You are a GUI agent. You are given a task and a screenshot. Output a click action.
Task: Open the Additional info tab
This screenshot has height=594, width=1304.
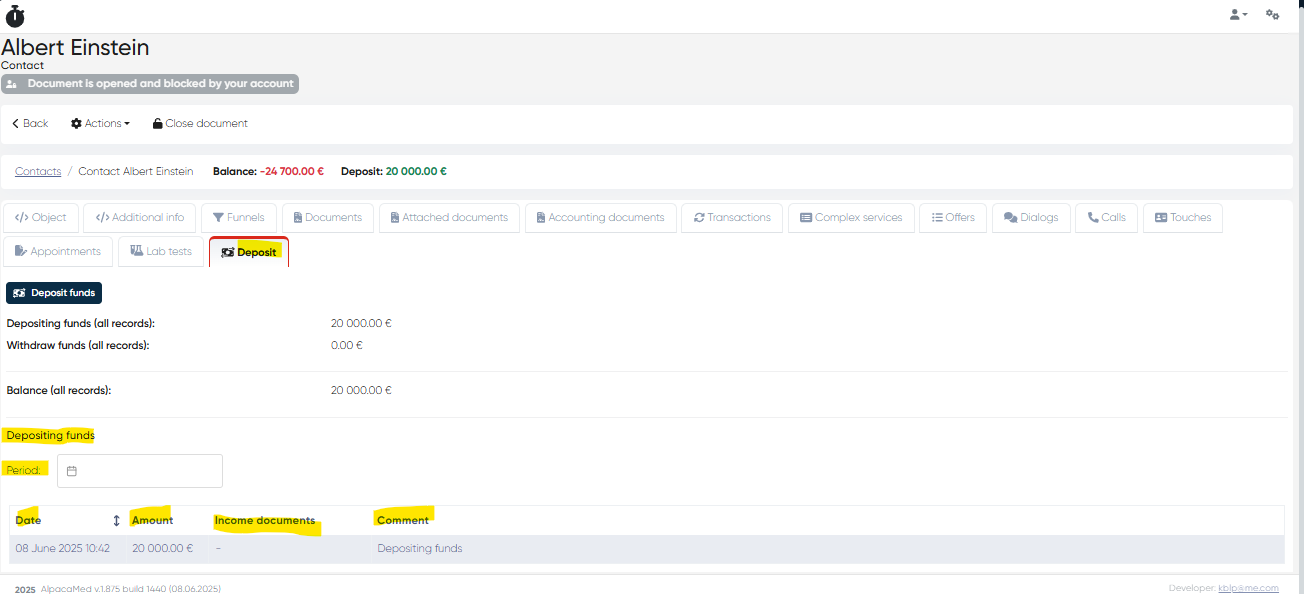(x=139, y=218)
